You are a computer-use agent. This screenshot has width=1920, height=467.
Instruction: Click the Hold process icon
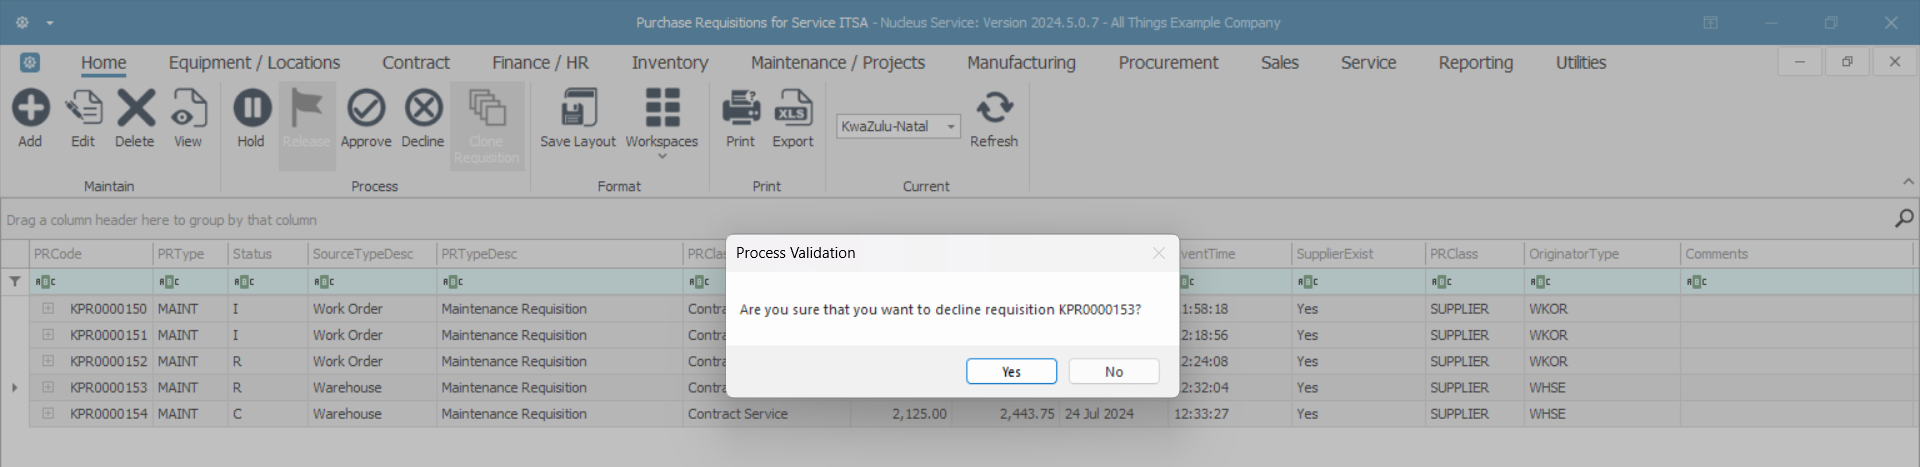click(x=251, y=109)
